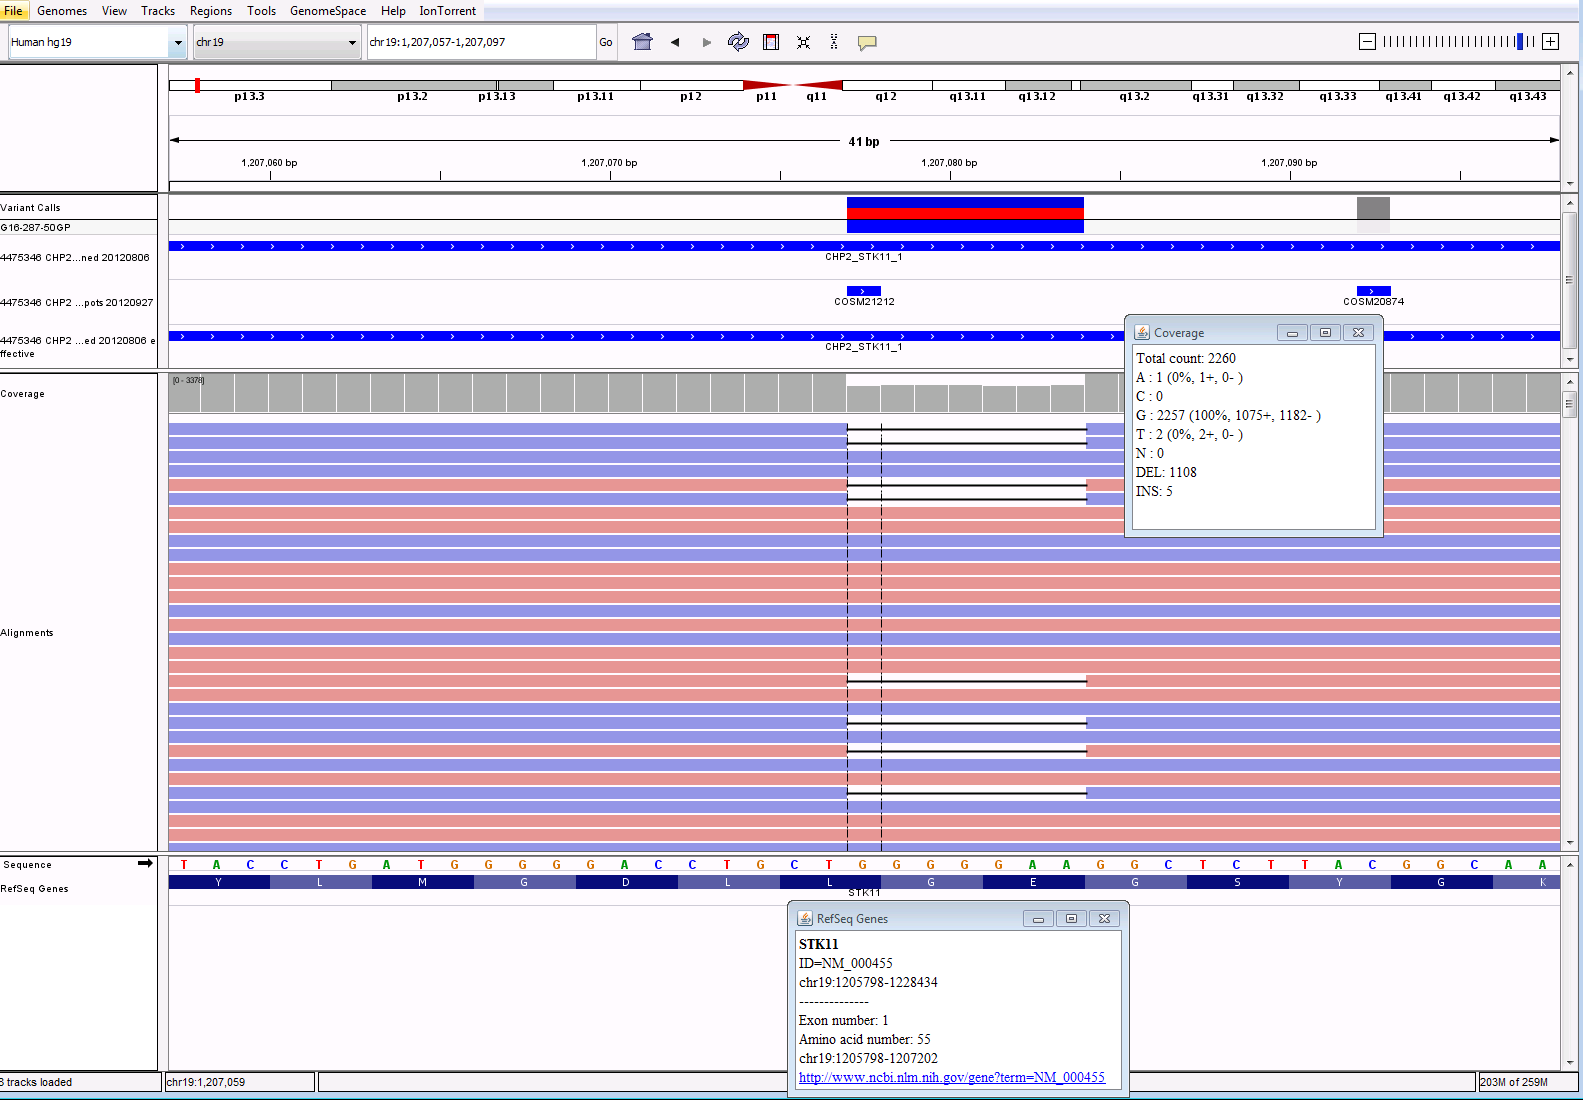Zoom in using the plus icon
The width and height of the screenshot is (1583, 1100).
(x=1550, y=41)
